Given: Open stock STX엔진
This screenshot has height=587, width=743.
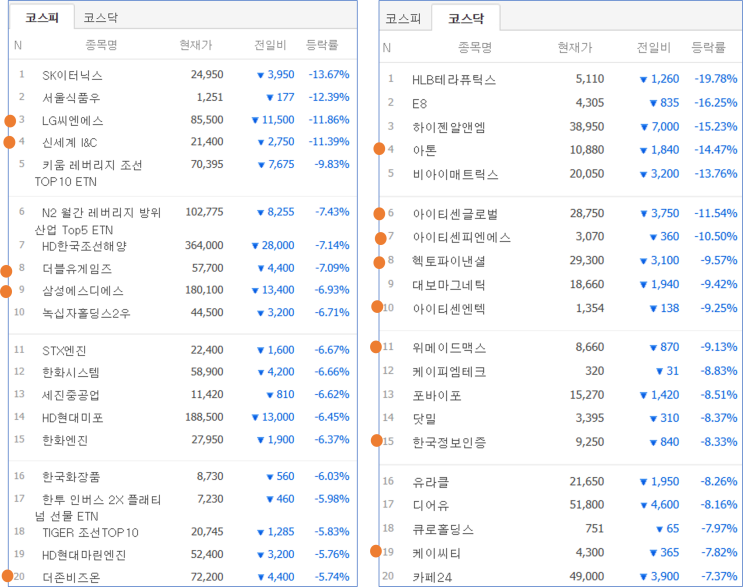Looking at the screenshot, I should click(64, 351).
